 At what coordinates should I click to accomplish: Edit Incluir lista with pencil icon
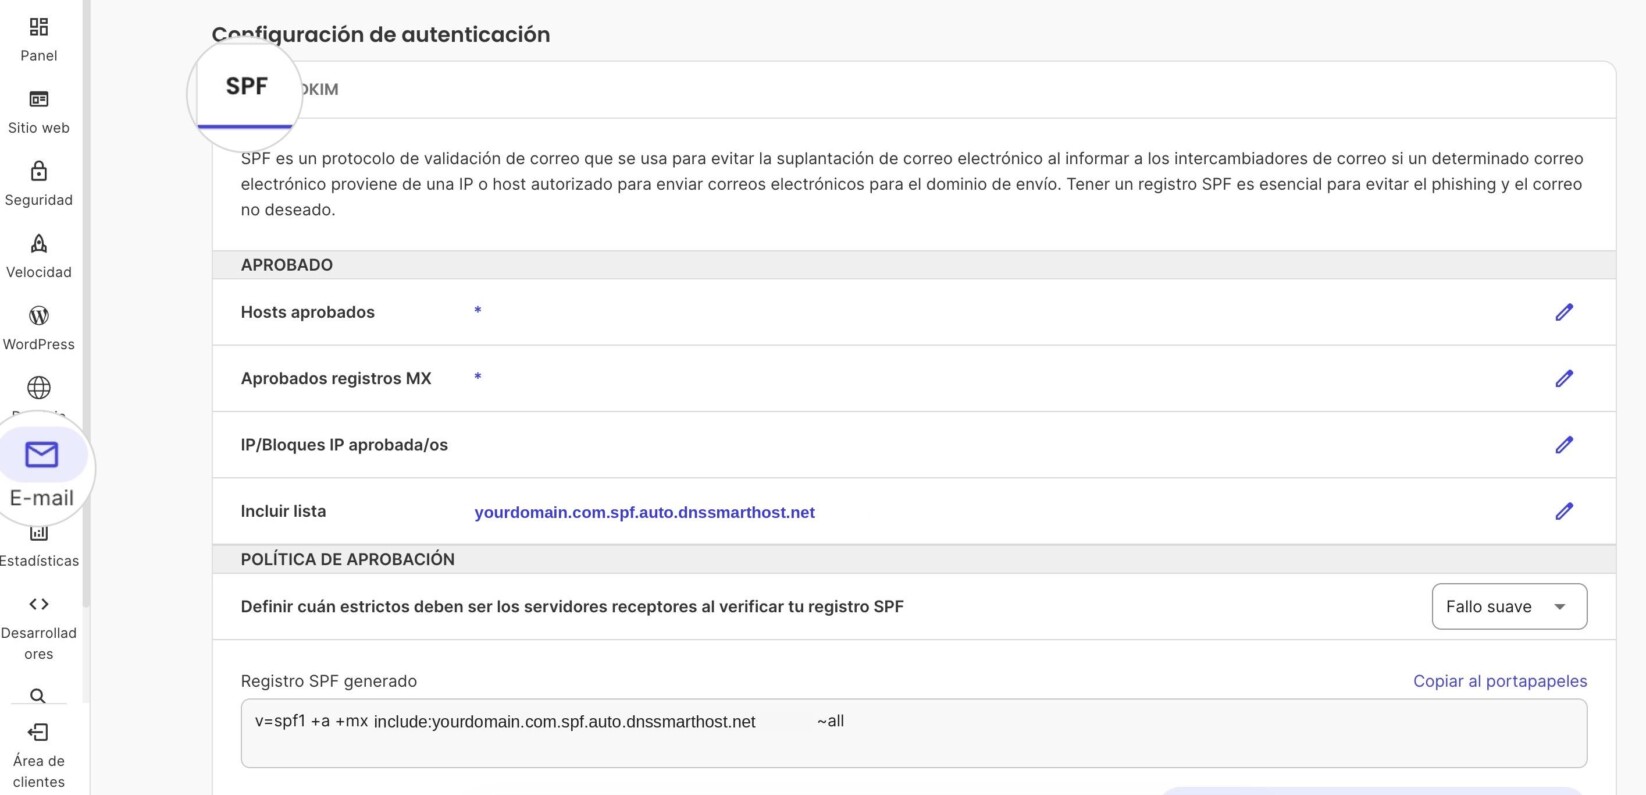[1564, 511]
